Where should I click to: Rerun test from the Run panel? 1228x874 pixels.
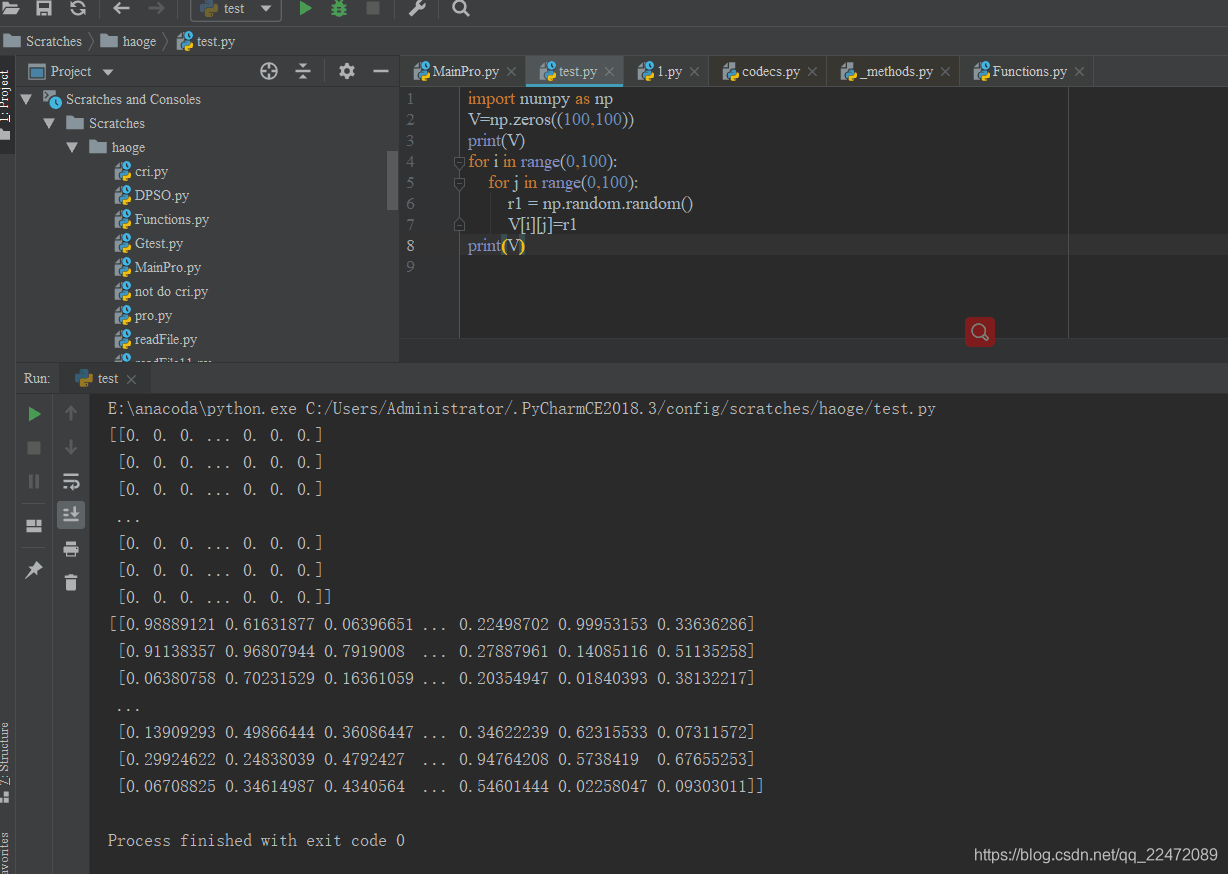click(x=34, y=414)
